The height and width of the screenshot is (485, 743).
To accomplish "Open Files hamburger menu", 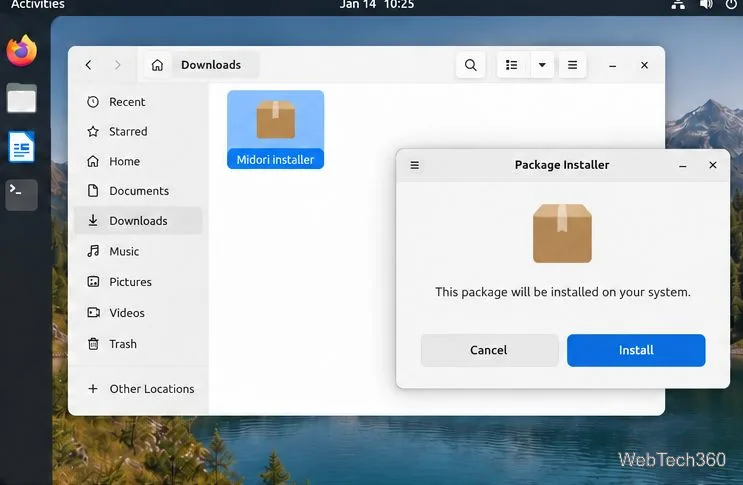I will (572, 65).
